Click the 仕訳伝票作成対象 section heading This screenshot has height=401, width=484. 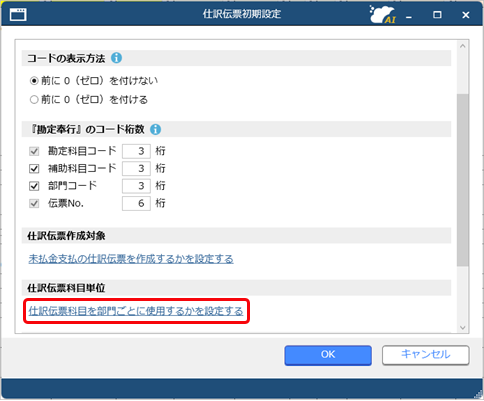pyautogui.click(x=66, y=236)
